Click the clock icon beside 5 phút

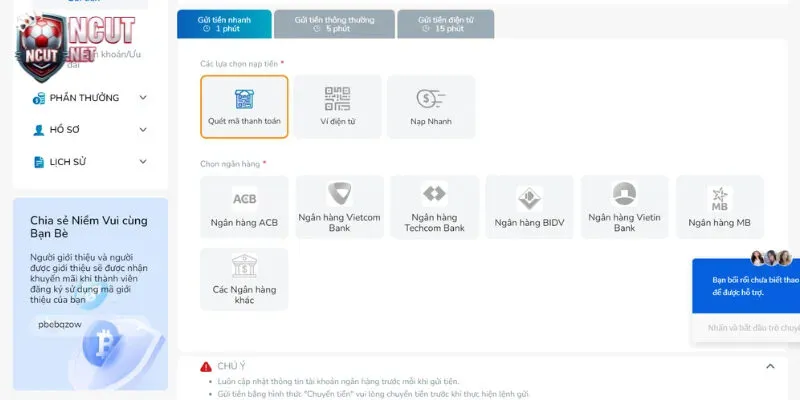click(x=317, y=29)
